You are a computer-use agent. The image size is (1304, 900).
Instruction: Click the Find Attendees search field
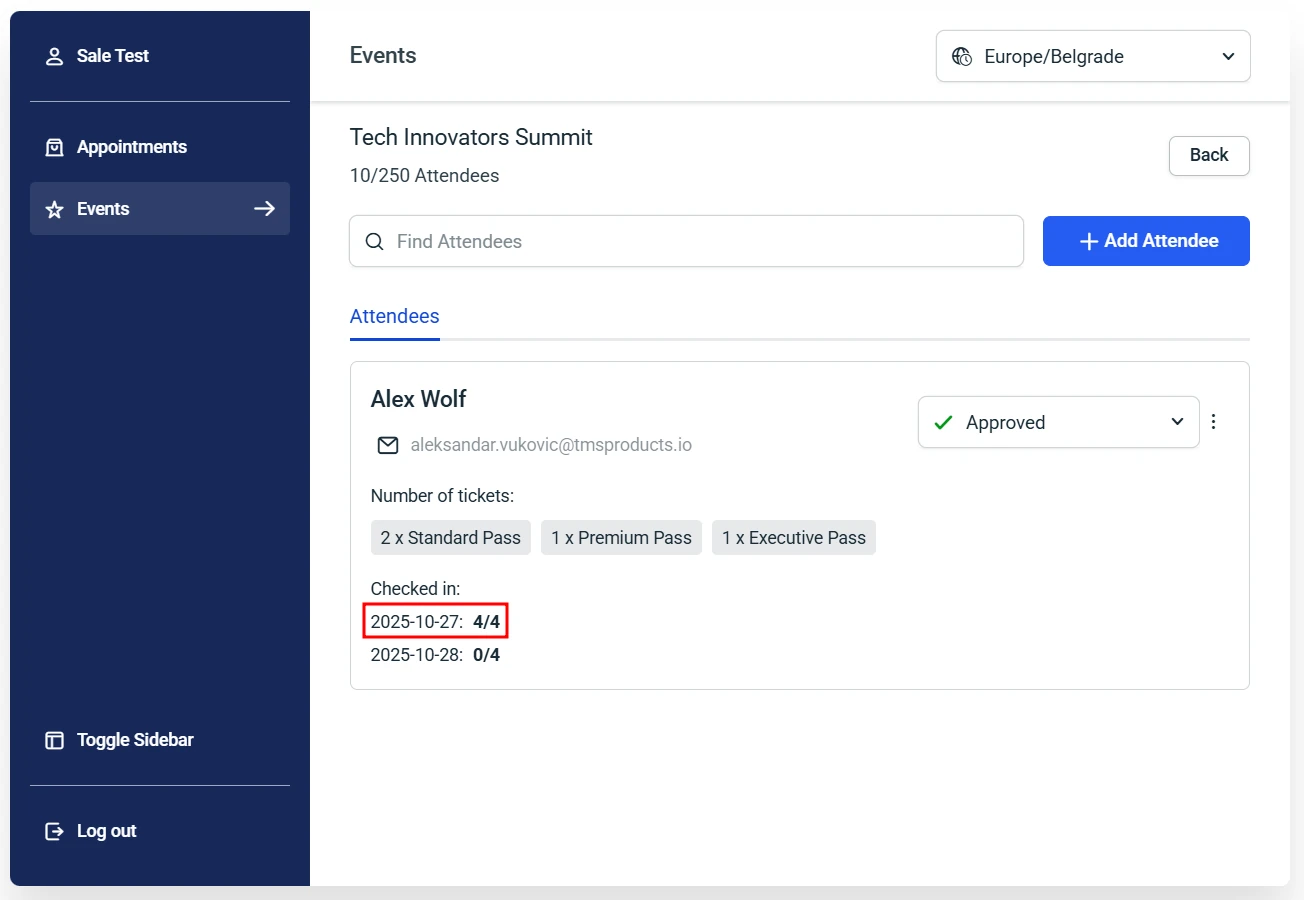700,242
